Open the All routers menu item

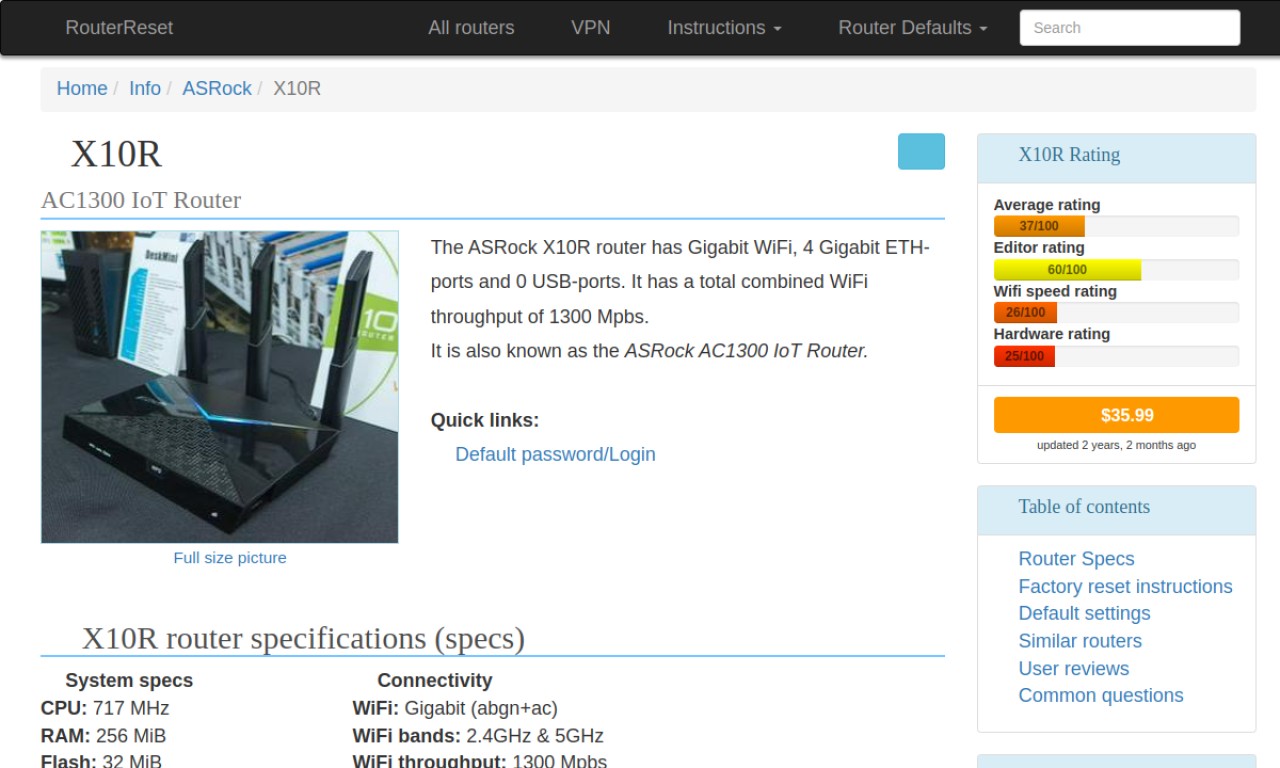coord(471,28)
